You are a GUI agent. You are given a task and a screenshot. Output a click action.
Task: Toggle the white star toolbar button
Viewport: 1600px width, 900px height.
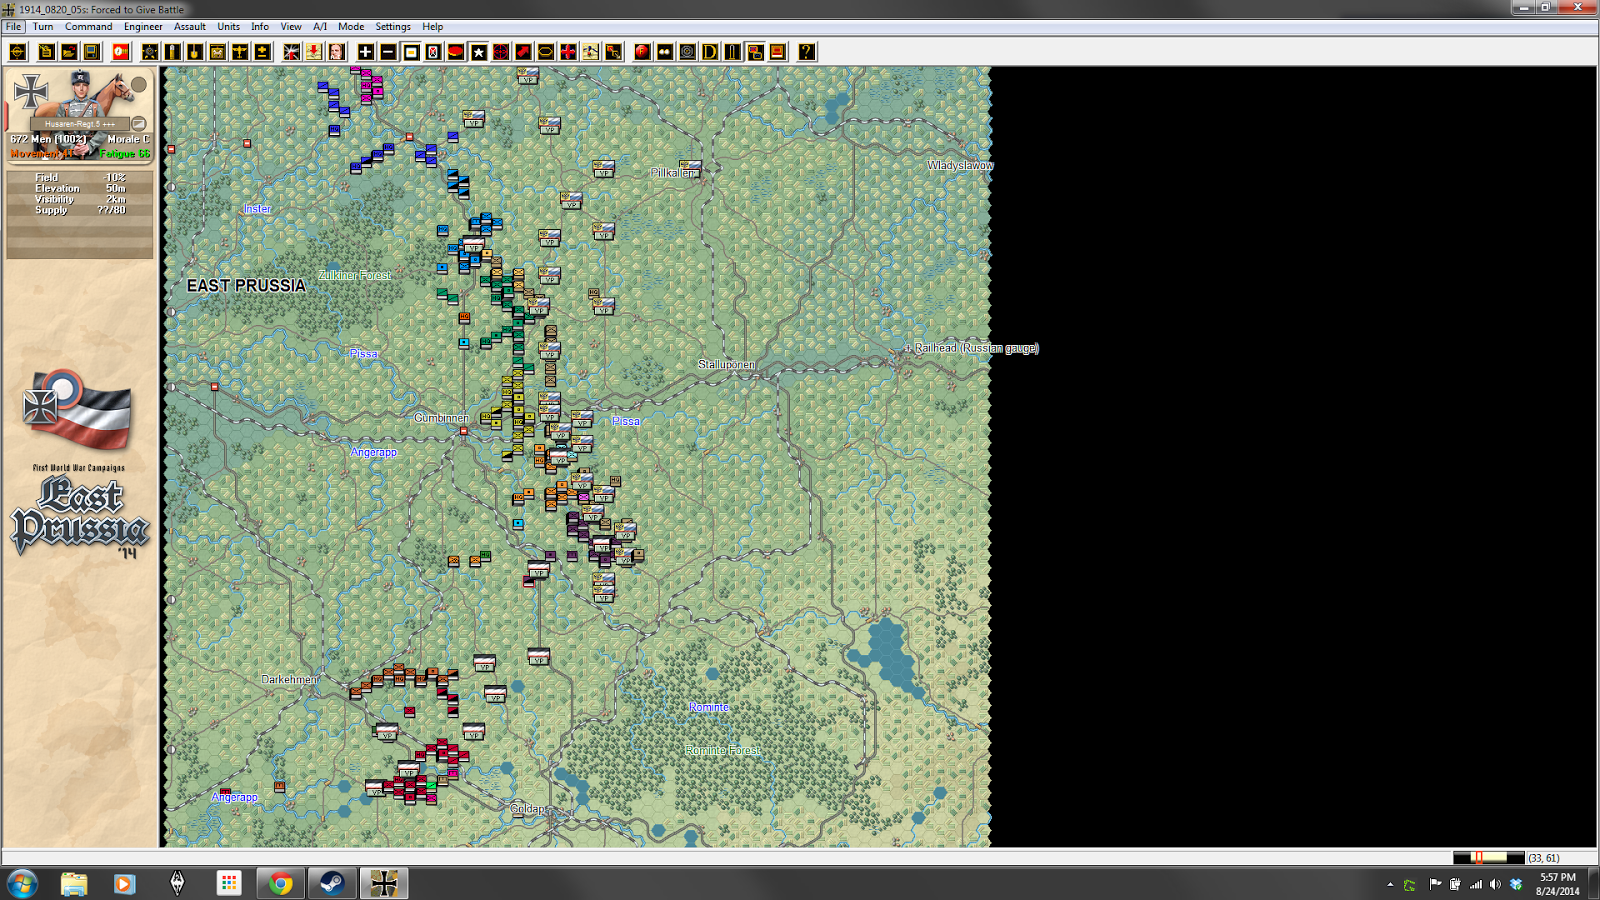(479, 52)
